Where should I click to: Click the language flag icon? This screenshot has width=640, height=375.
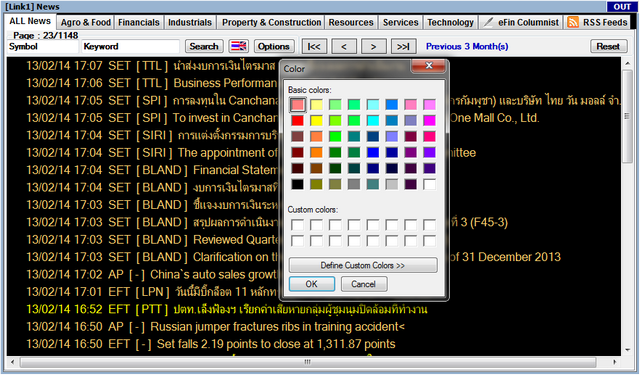239,47
